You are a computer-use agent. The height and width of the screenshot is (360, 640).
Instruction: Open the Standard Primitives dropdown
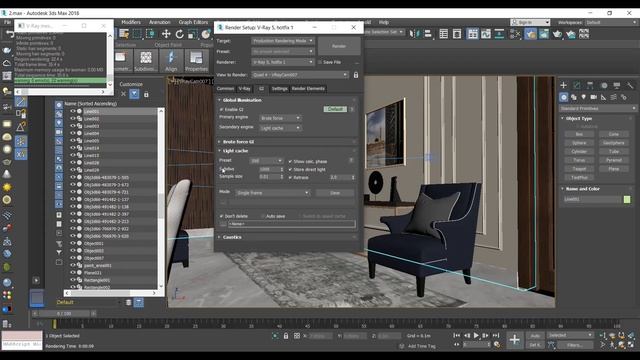pyautogui.click(x=598, y=109)
